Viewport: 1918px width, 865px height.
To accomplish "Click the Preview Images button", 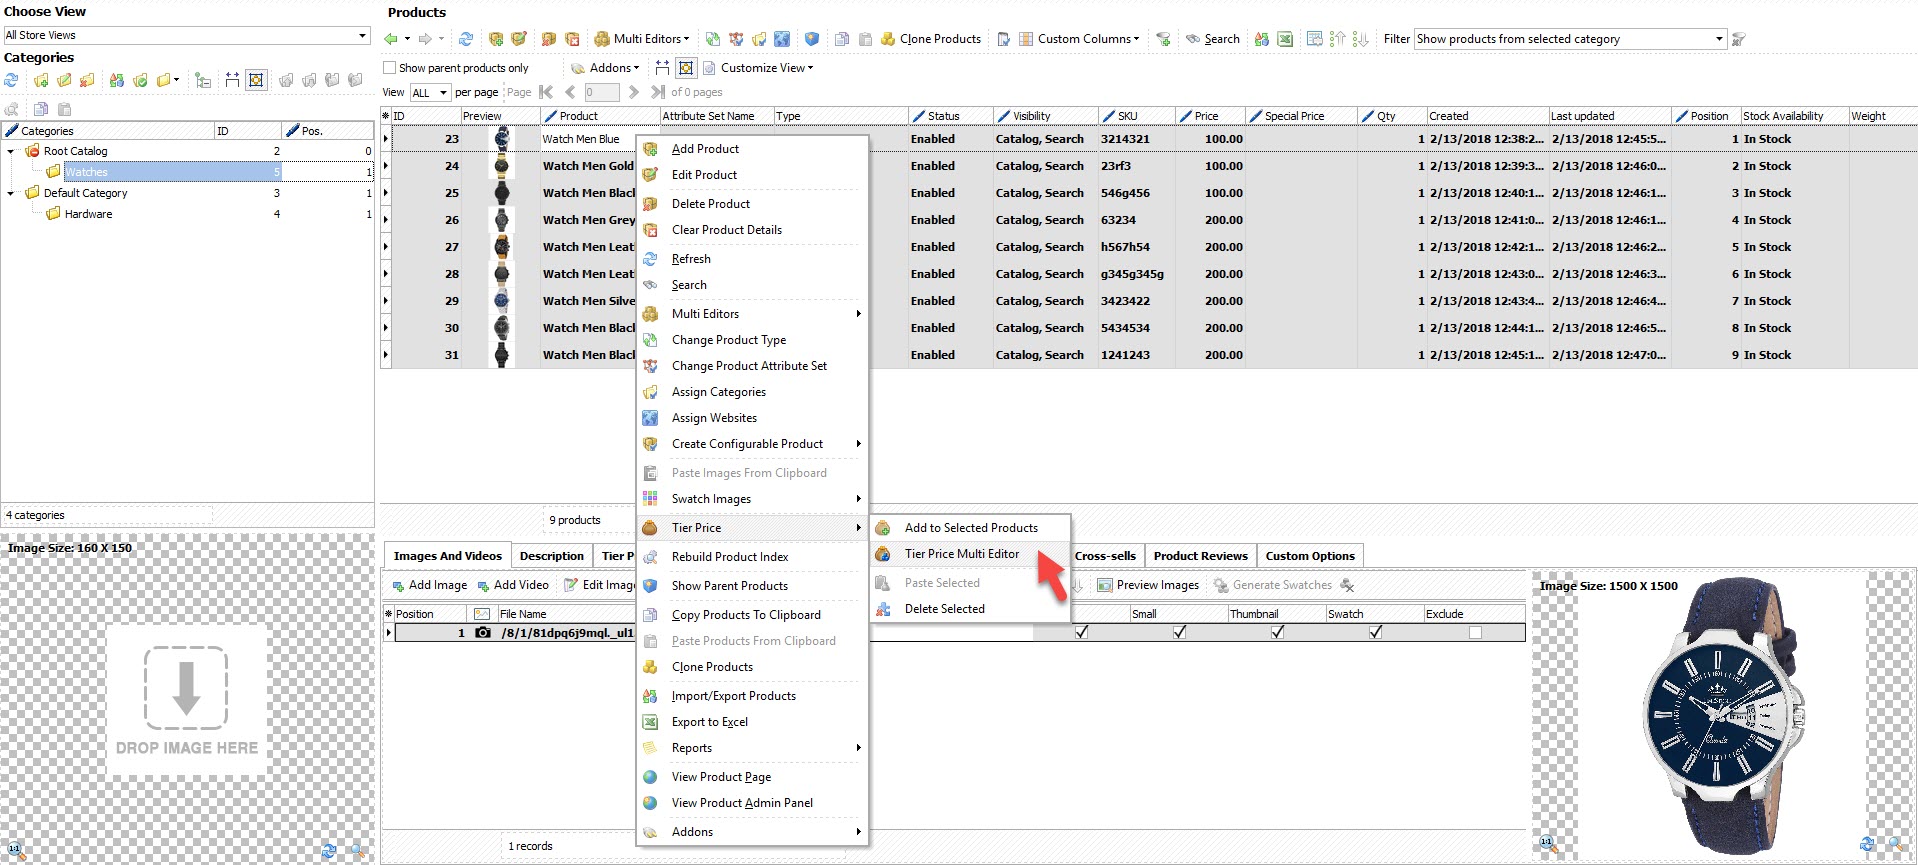I will [1148, 585].
